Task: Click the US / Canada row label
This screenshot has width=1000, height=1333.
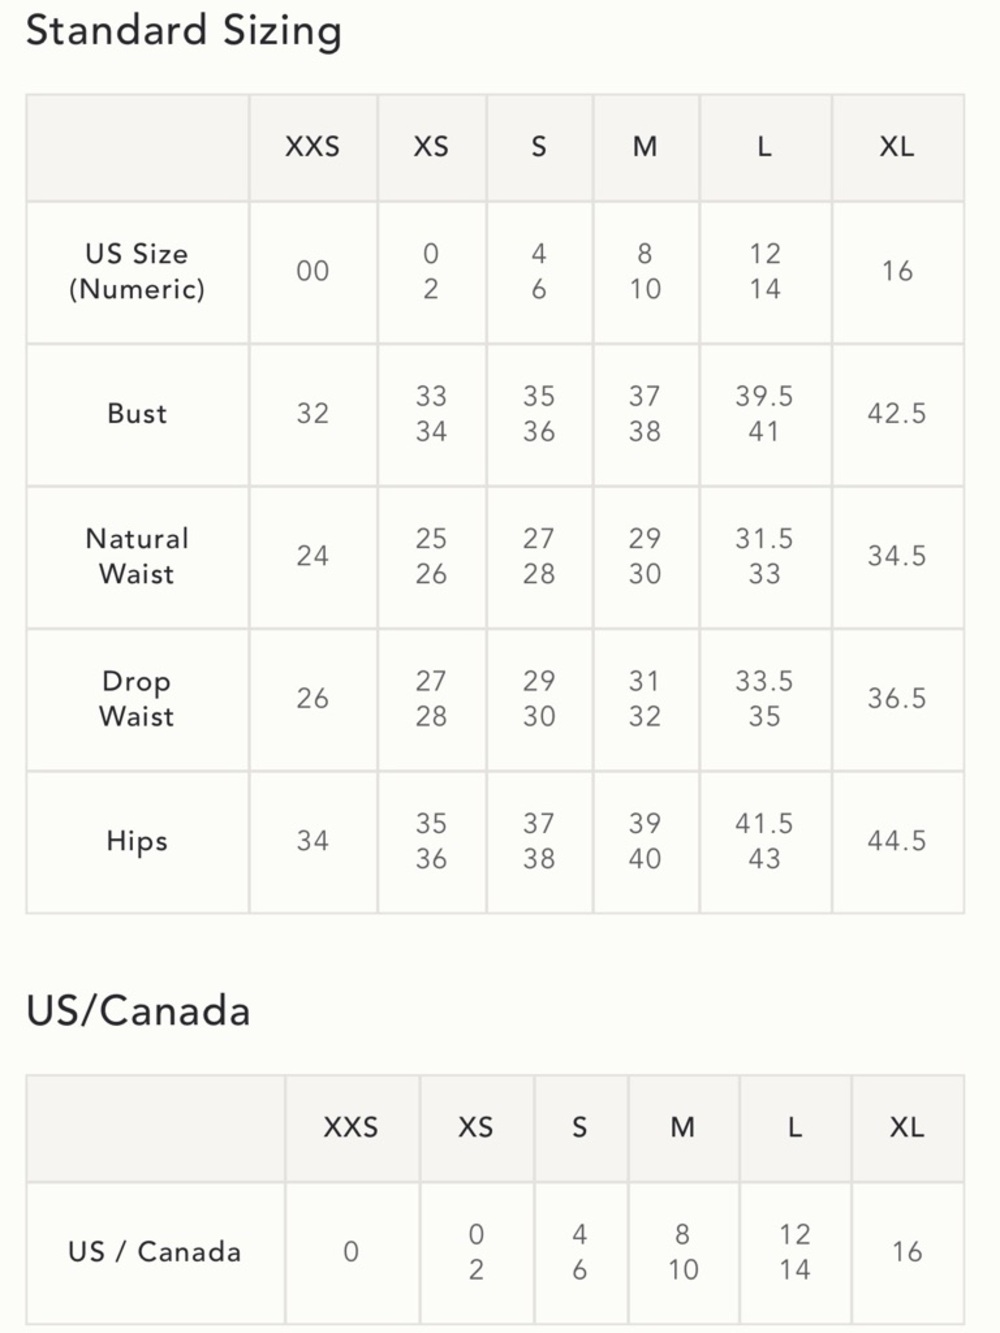Action: click(155, 1252)
